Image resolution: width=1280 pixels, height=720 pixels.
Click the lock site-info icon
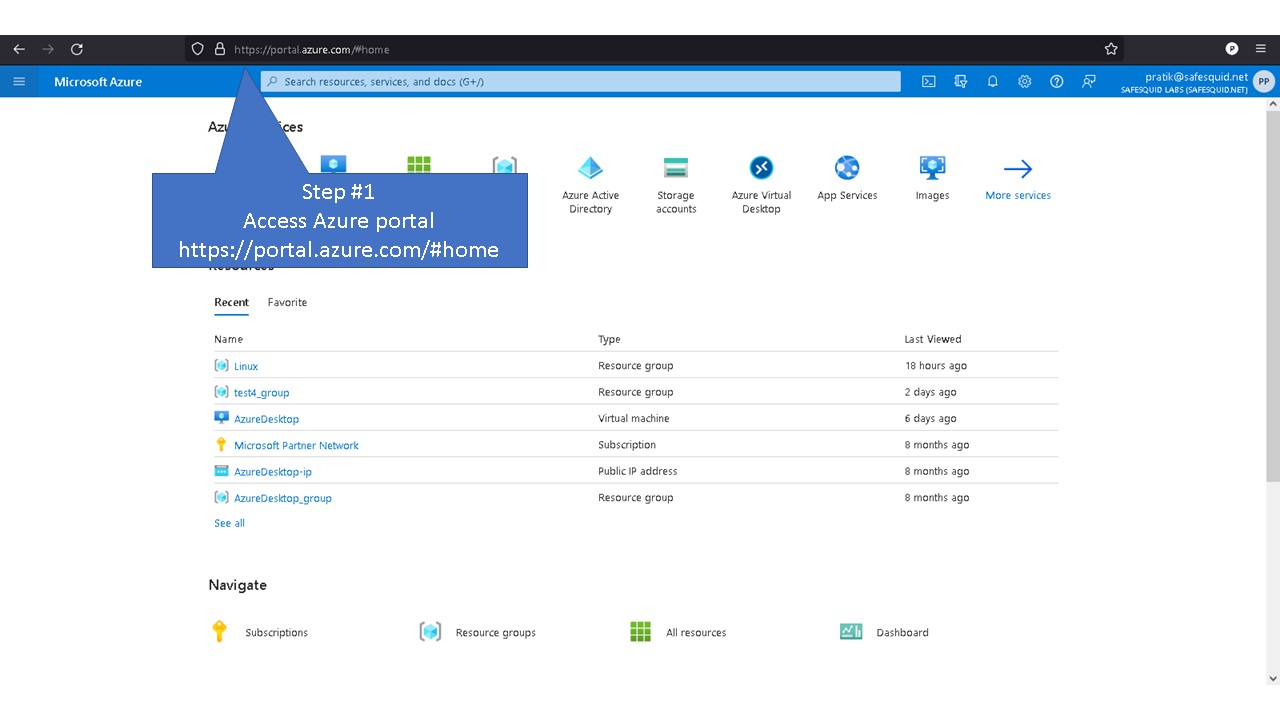pyautogui.click(x=220, y=49)
